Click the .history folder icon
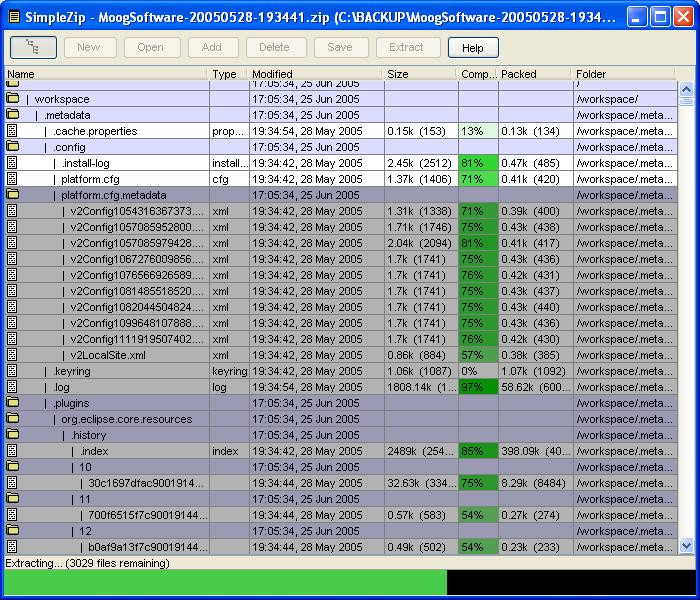Screen dimensions: 700x600 [x=12, y=434]
